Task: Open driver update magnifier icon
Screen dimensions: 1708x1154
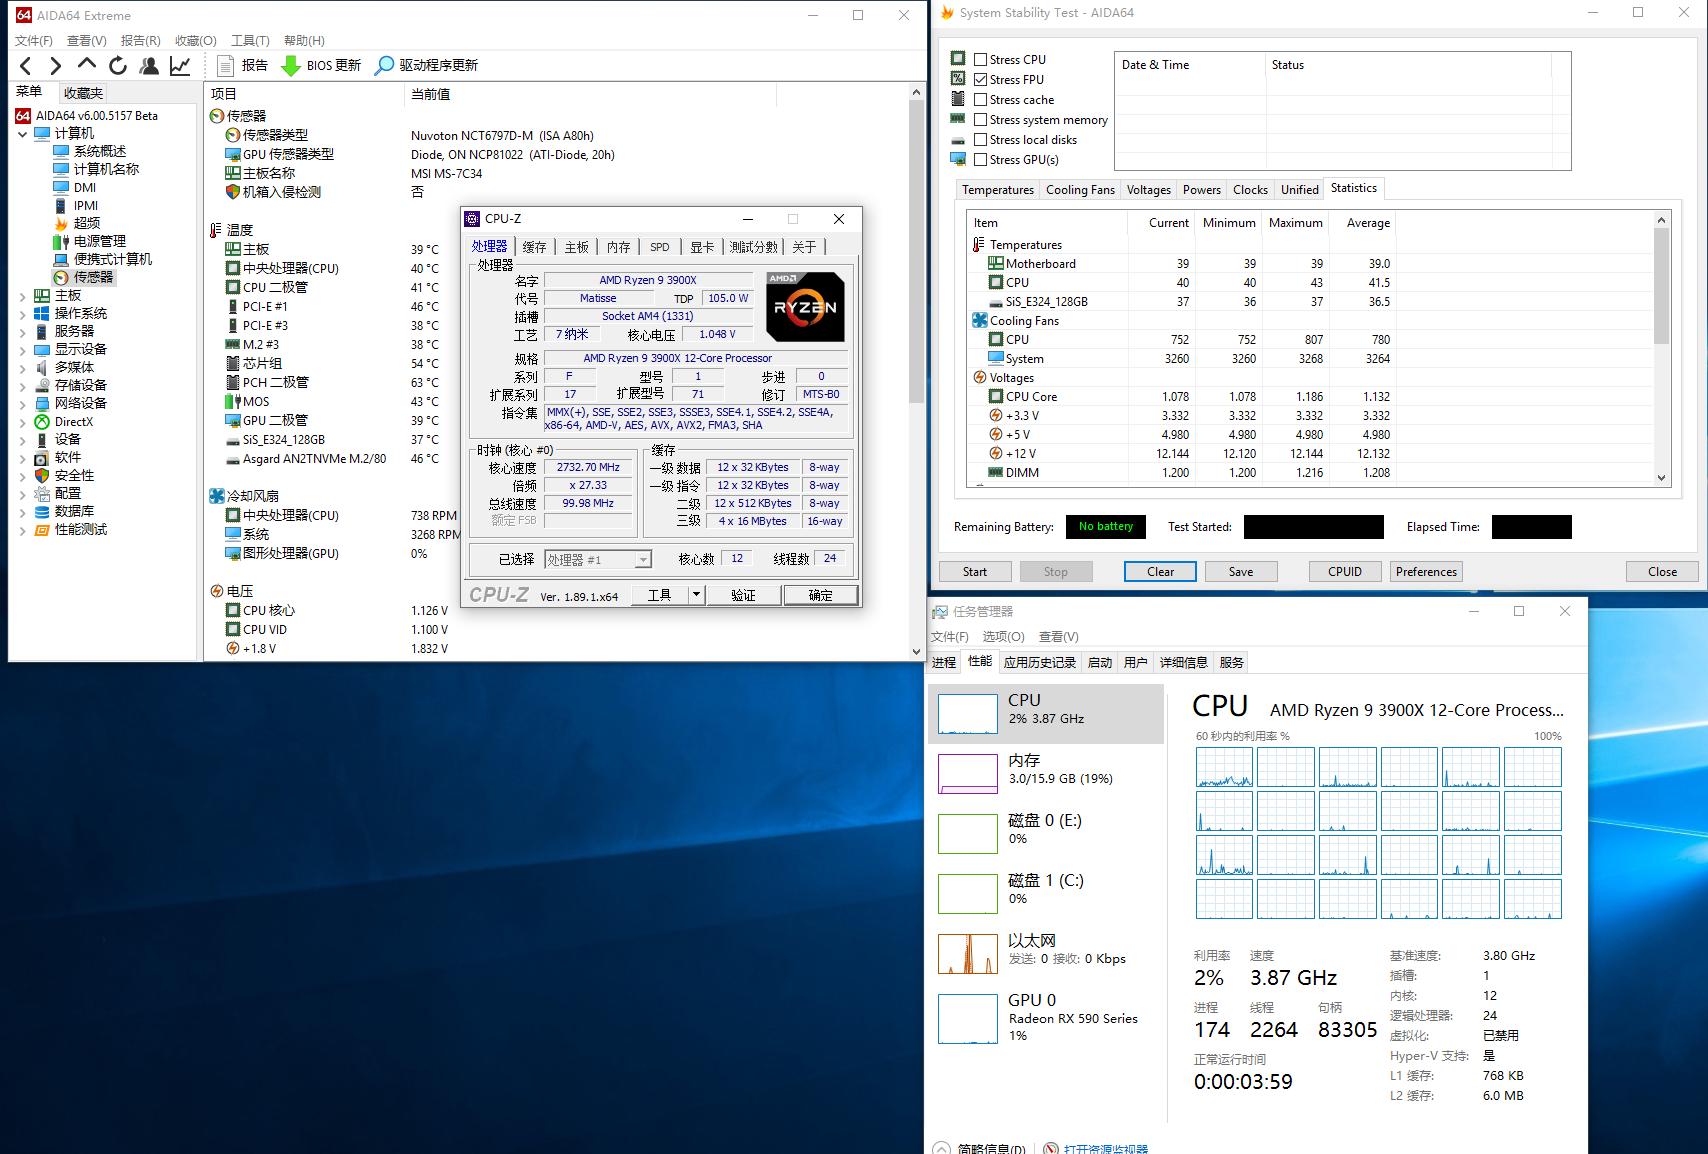Action: click(384, 66)
